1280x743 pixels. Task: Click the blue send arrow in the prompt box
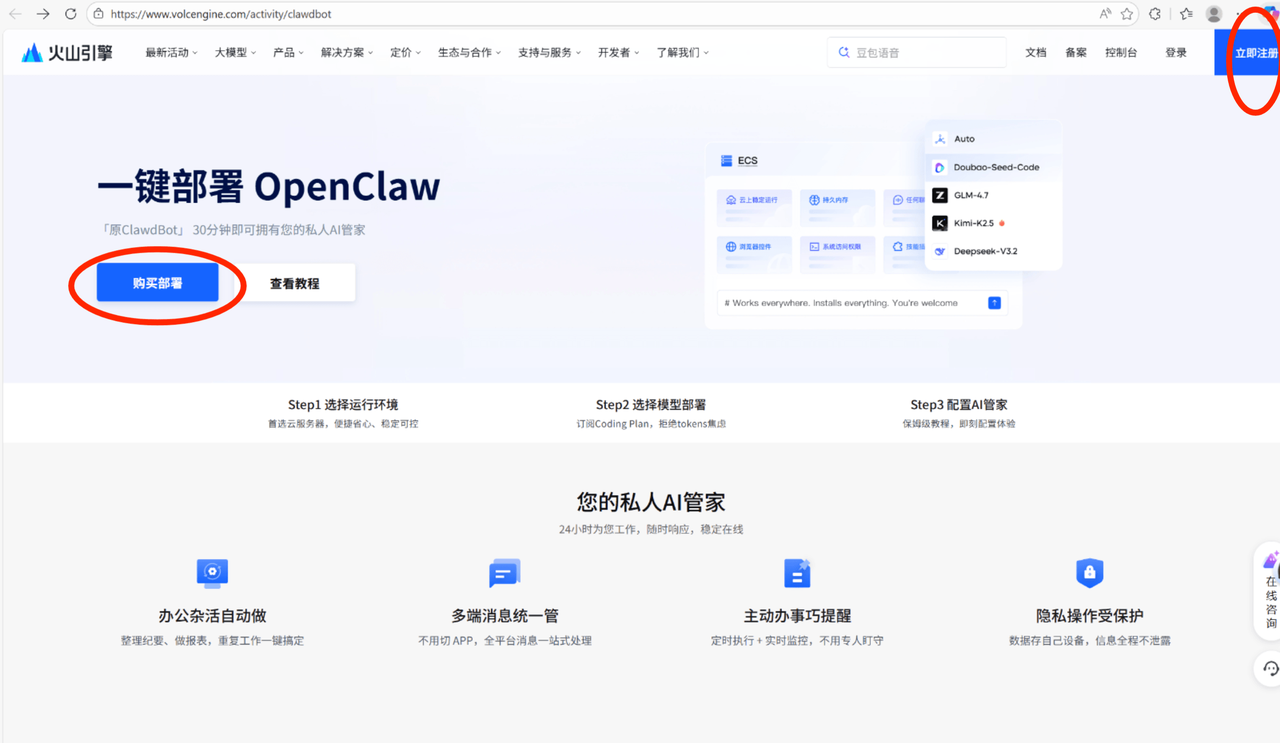click(x=994, y=303)
